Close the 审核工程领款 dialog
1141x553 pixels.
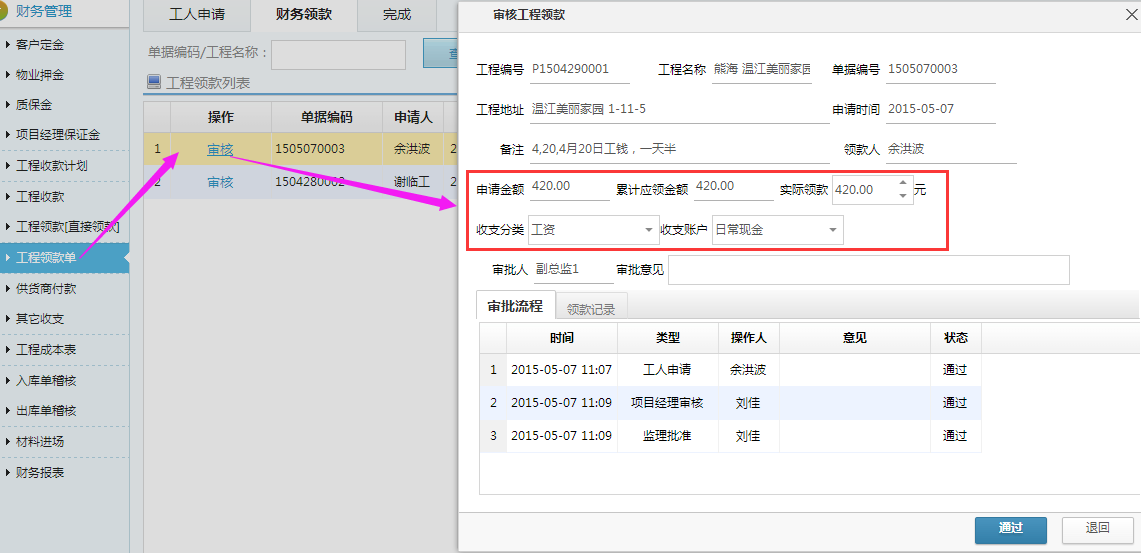[x=1130, y=15]
